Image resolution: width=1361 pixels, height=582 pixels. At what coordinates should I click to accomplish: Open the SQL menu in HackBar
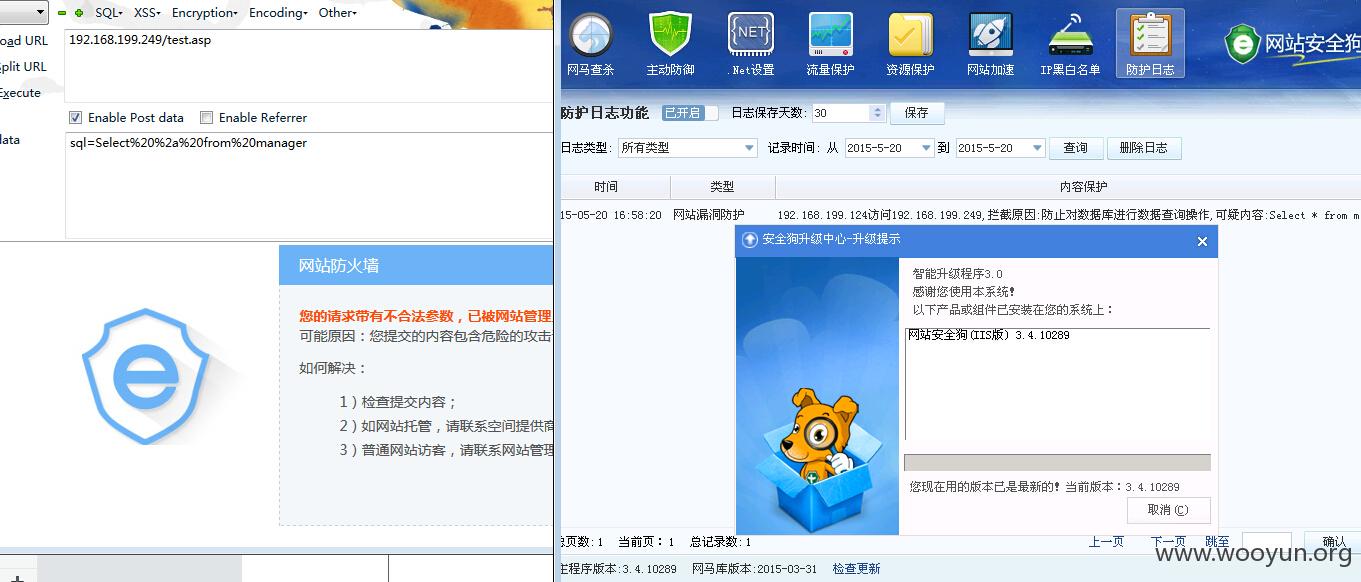click(x=108, y=13)
